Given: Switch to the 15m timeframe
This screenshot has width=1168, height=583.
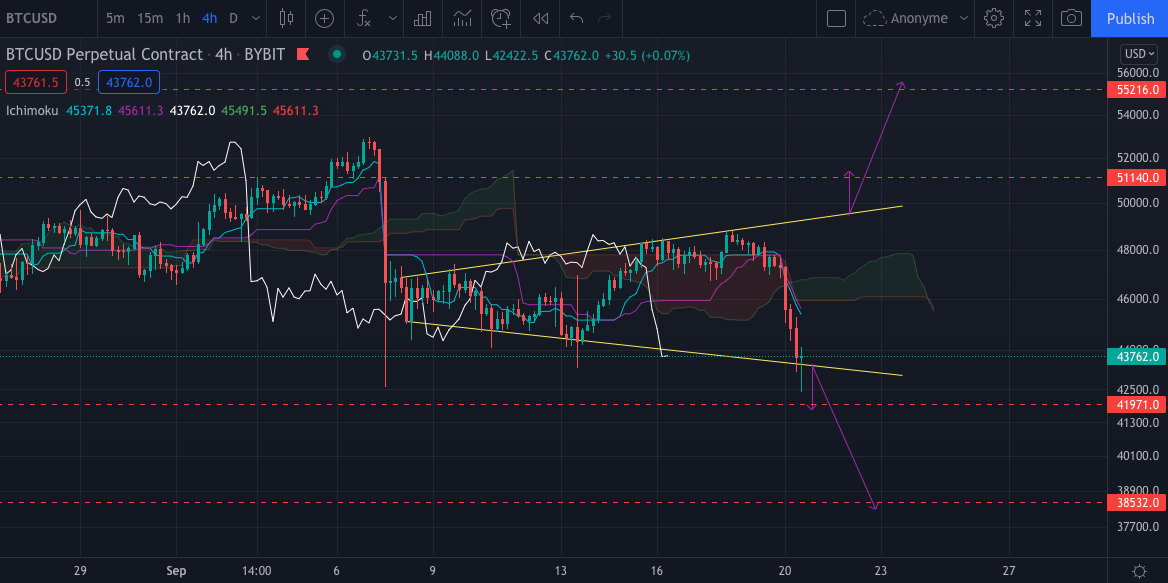Looking at the screenshot, I should pos(149,18).
